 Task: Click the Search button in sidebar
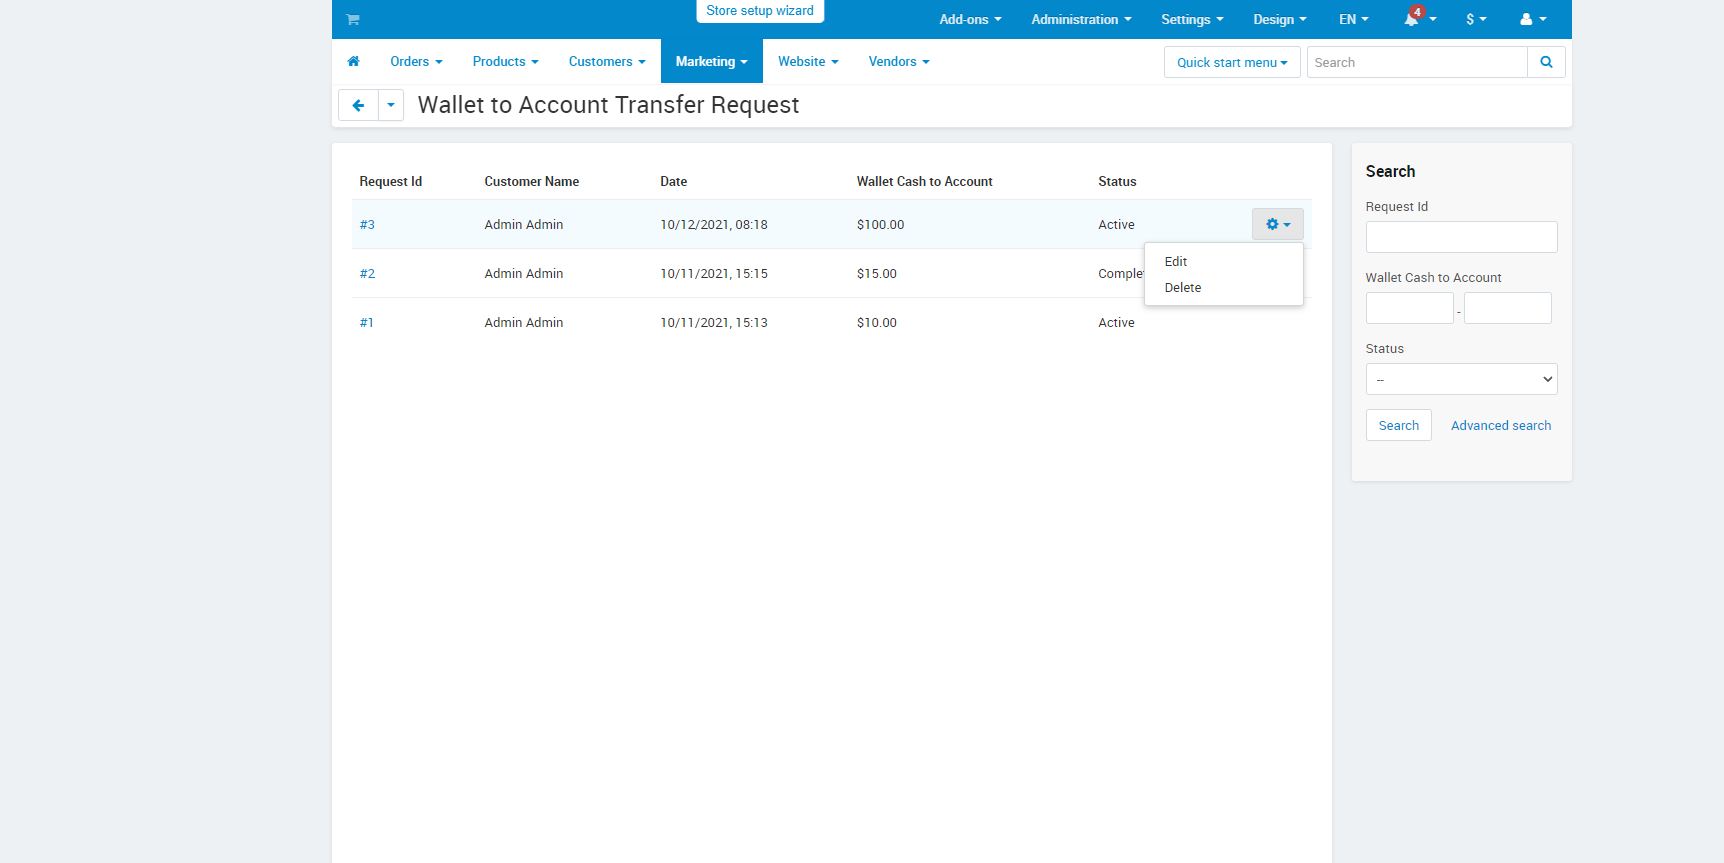[x=1398, y=425]
